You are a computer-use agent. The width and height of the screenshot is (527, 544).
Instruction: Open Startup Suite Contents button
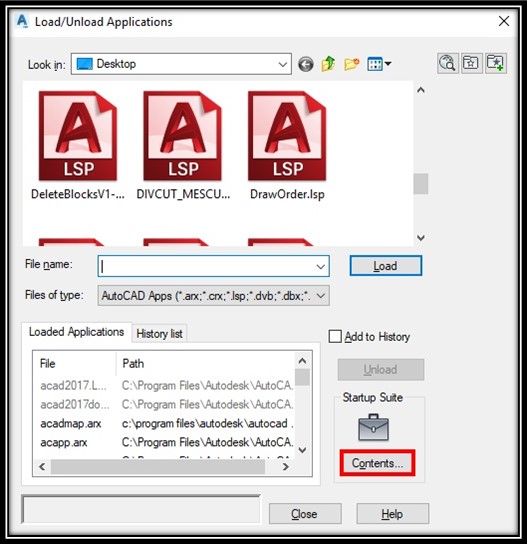(377, 463)
